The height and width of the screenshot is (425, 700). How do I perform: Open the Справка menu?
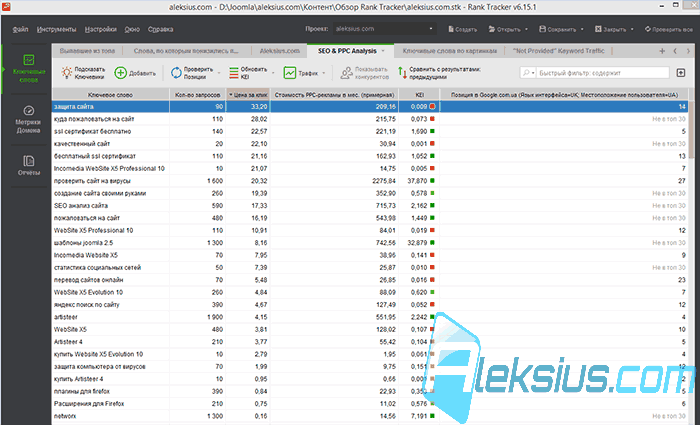point(160,29)
